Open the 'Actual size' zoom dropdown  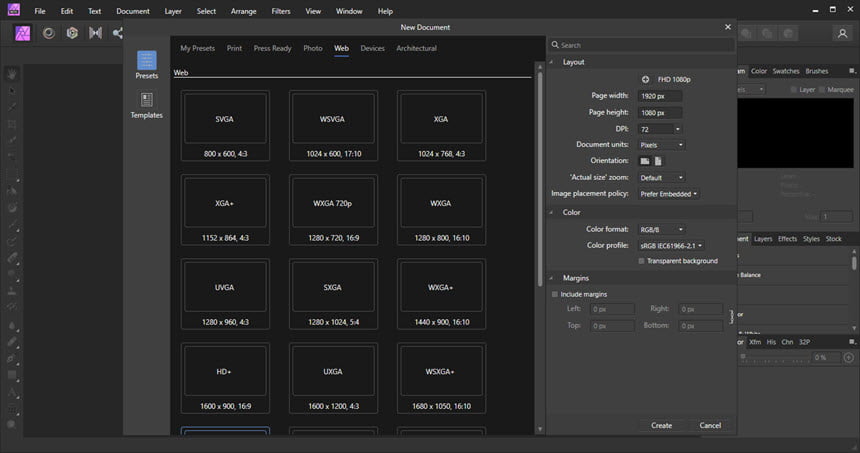click(661, 178)
